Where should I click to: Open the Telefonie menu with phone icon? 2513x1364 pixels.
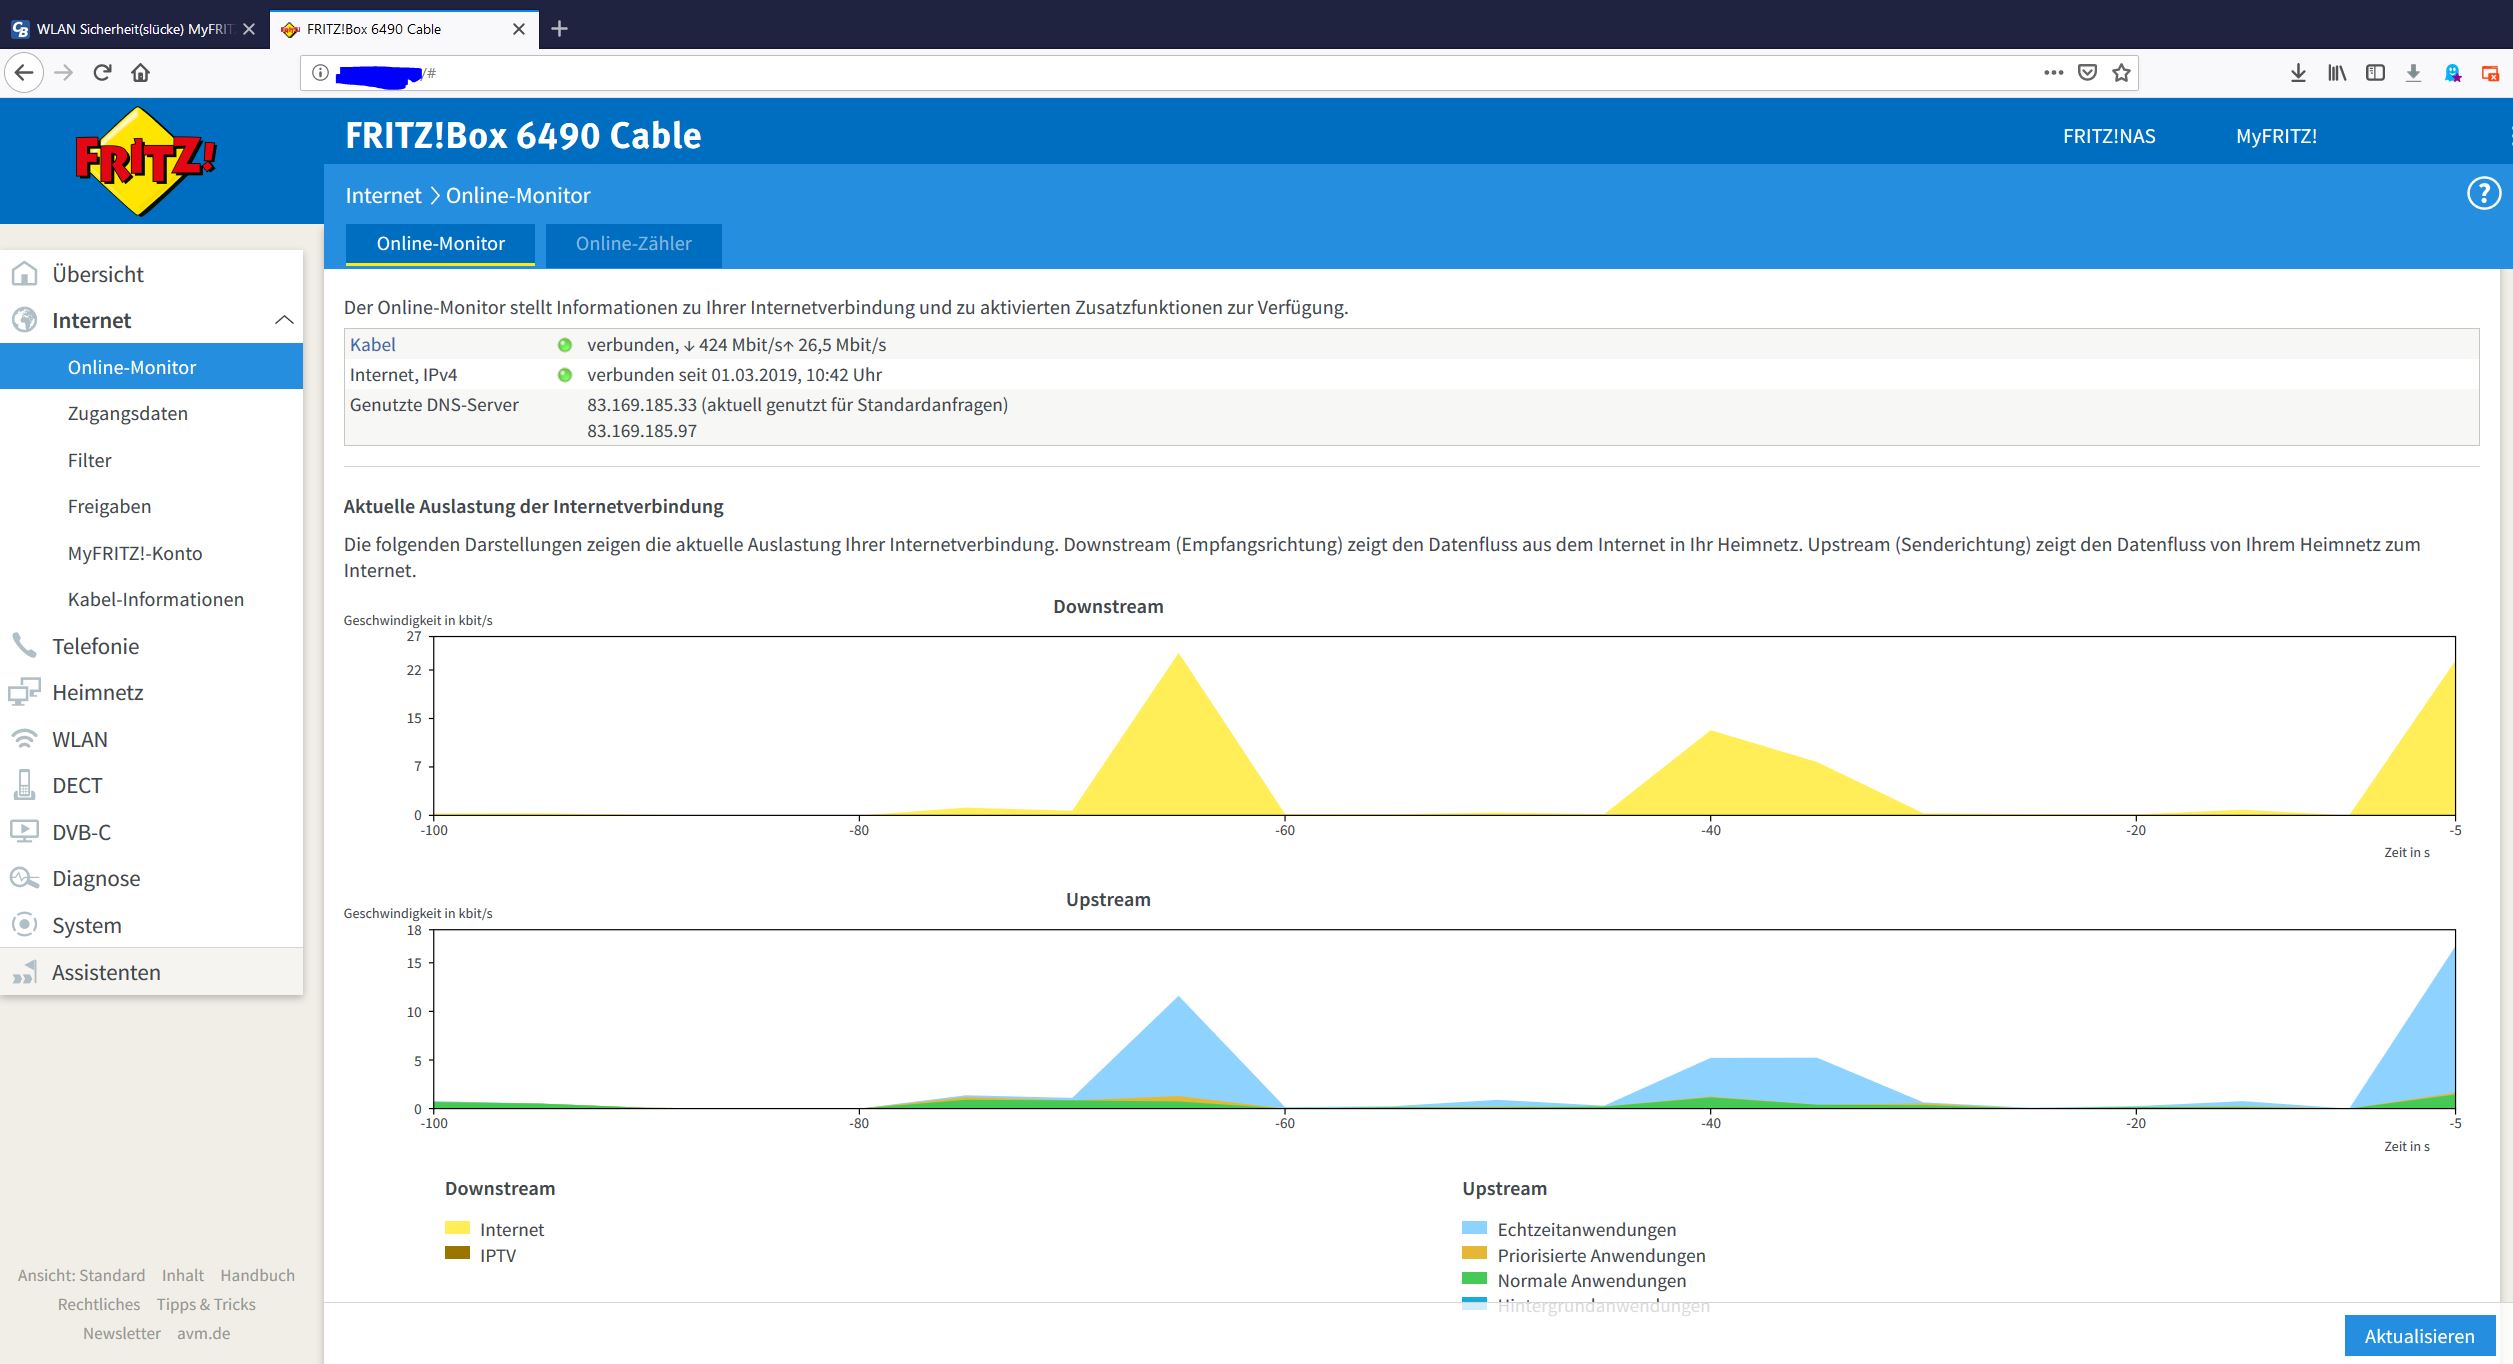pyautogui.click(x=95, y=646)
